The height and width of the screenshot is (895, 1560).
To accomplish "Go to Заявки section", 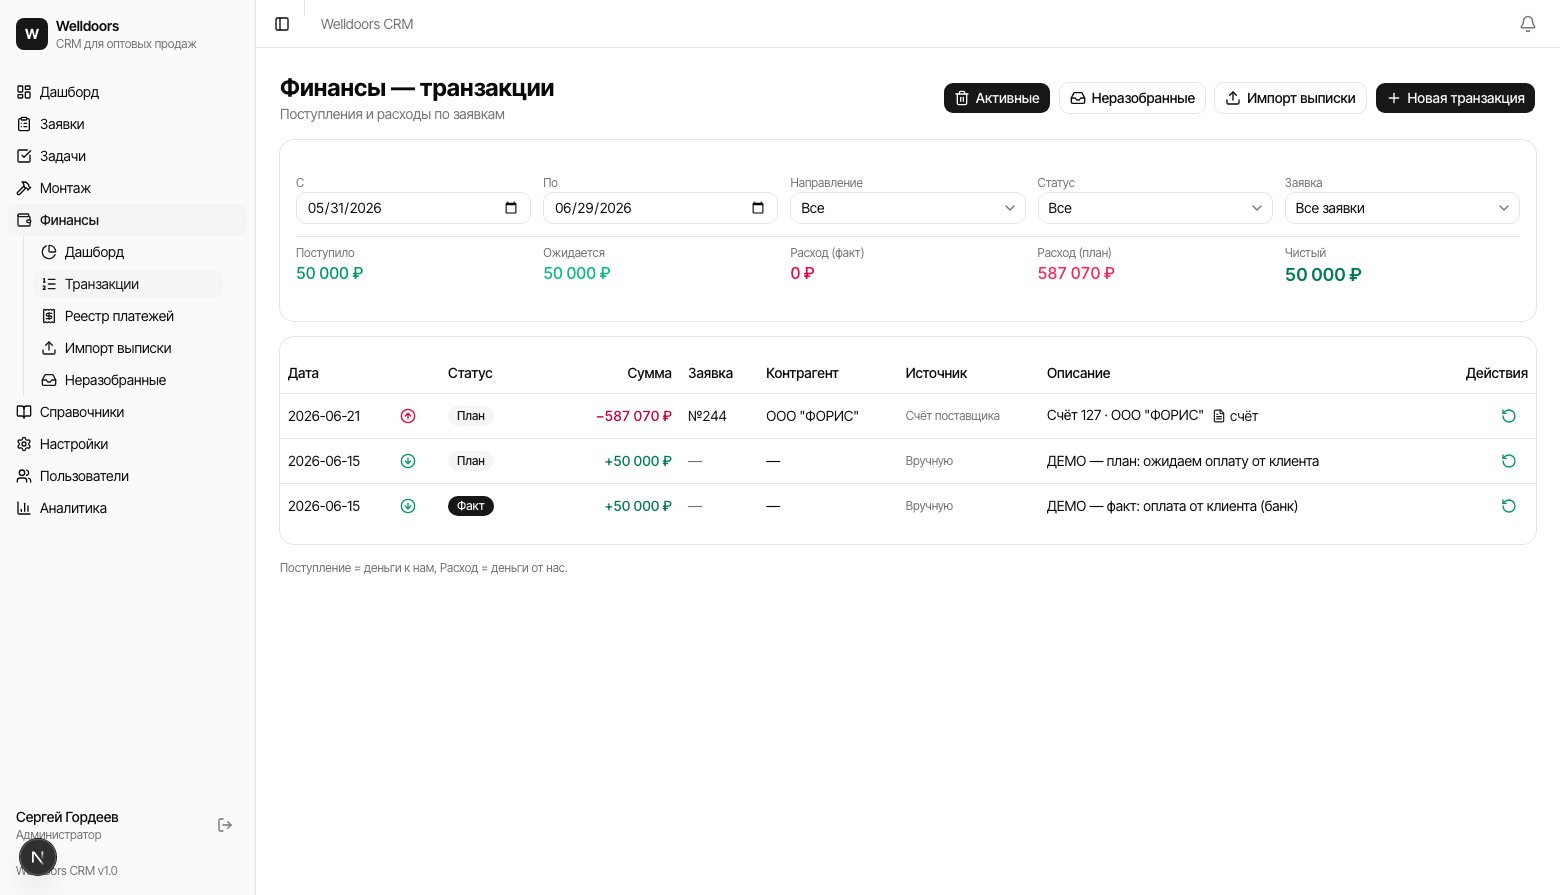I will tap(127, 124).
